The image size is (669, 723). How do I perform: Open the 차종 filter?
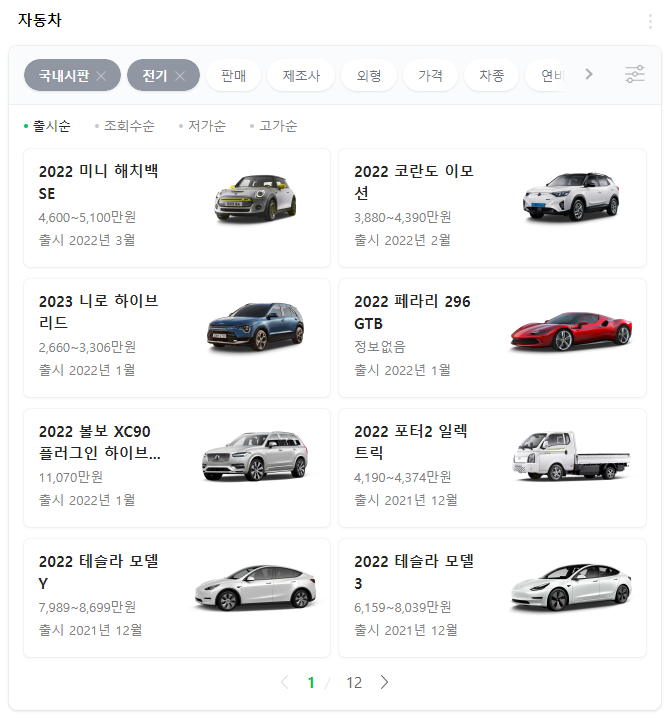tap(491, 75)
